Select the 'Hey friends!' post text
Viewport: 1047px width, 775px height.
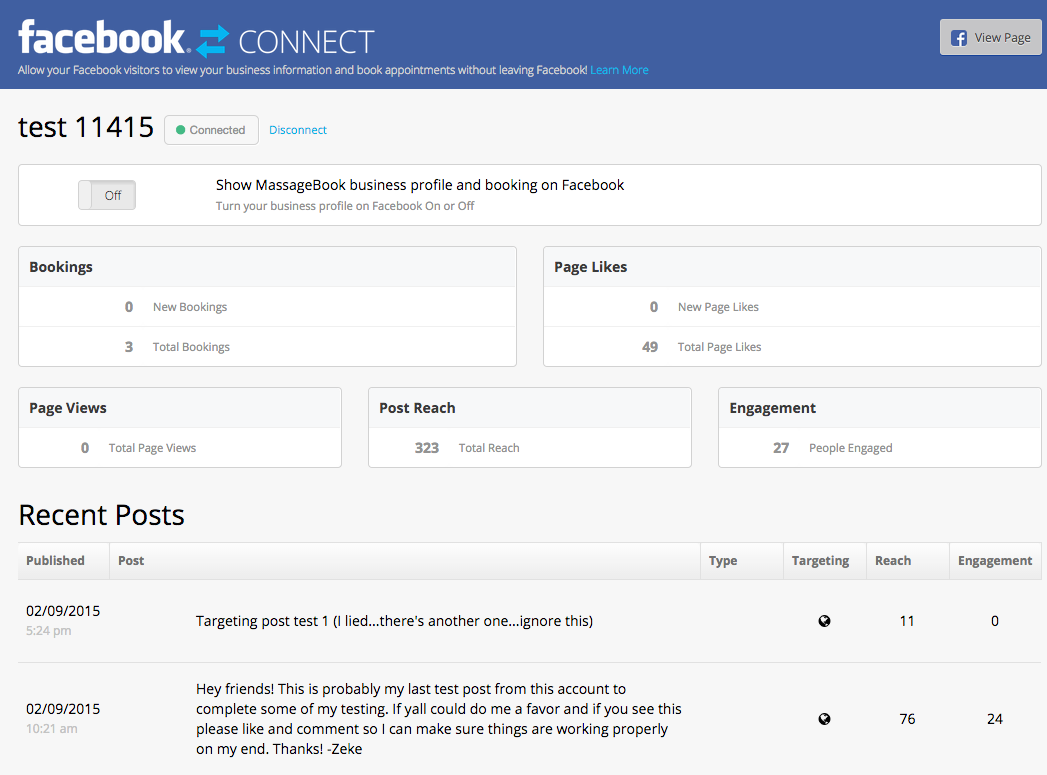pyautogui.click(x=439, y=719)
